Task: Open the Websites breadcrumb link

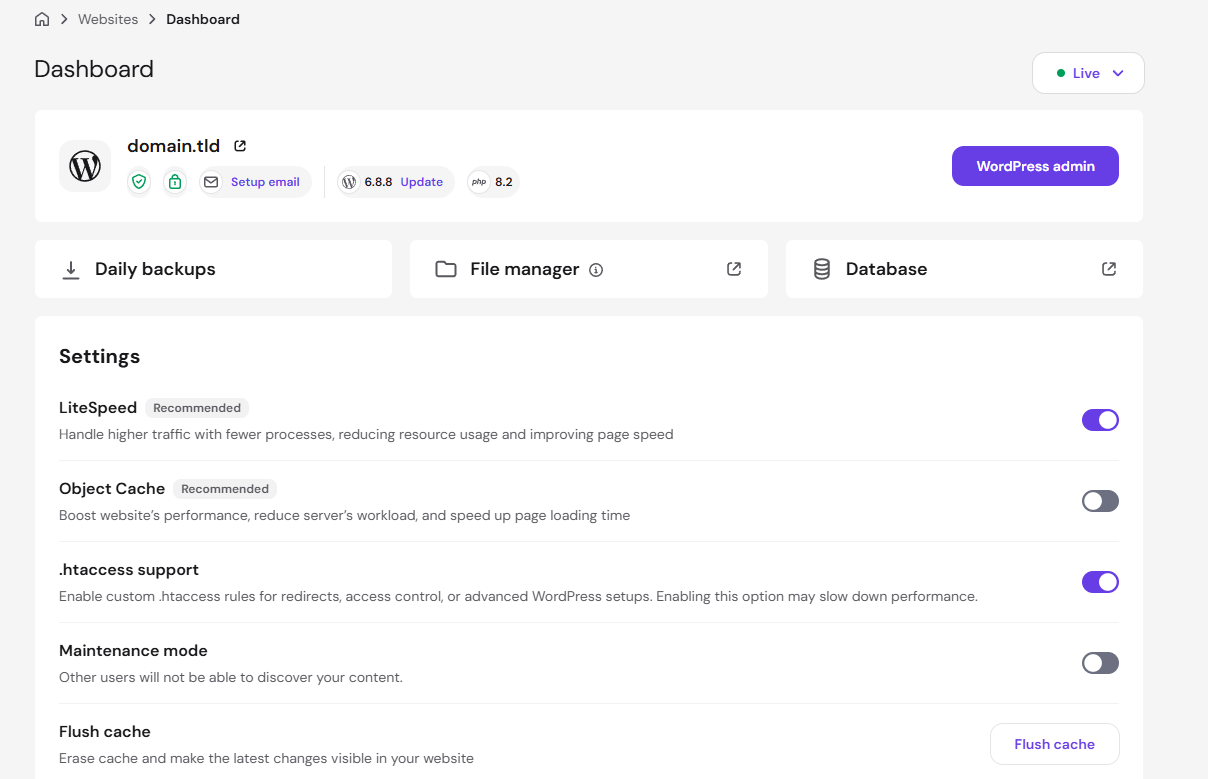Action: (108, 19)
